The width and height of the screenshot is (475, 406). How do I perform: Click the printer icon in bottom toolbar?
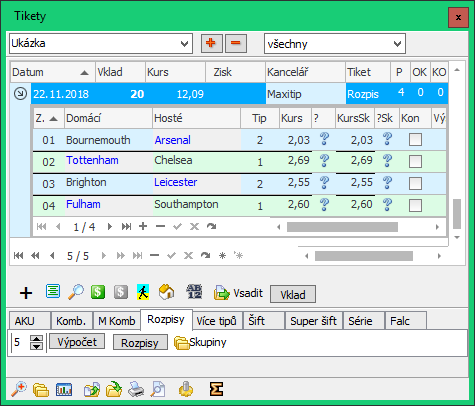coord(136,389)
